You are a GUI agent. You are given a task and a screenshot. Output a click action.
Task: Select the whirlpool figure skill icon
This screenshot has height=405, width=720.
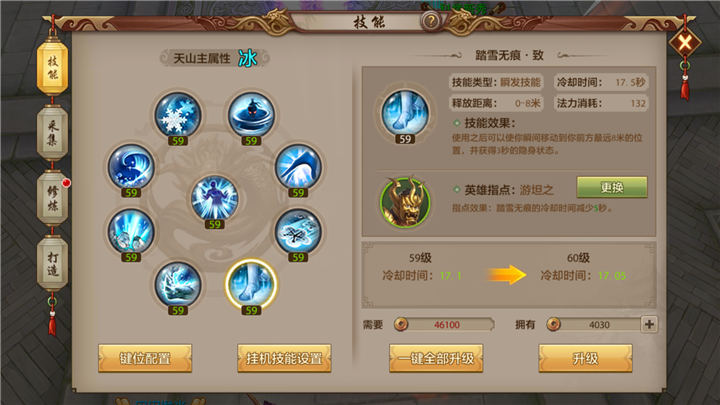click(251, 115)
